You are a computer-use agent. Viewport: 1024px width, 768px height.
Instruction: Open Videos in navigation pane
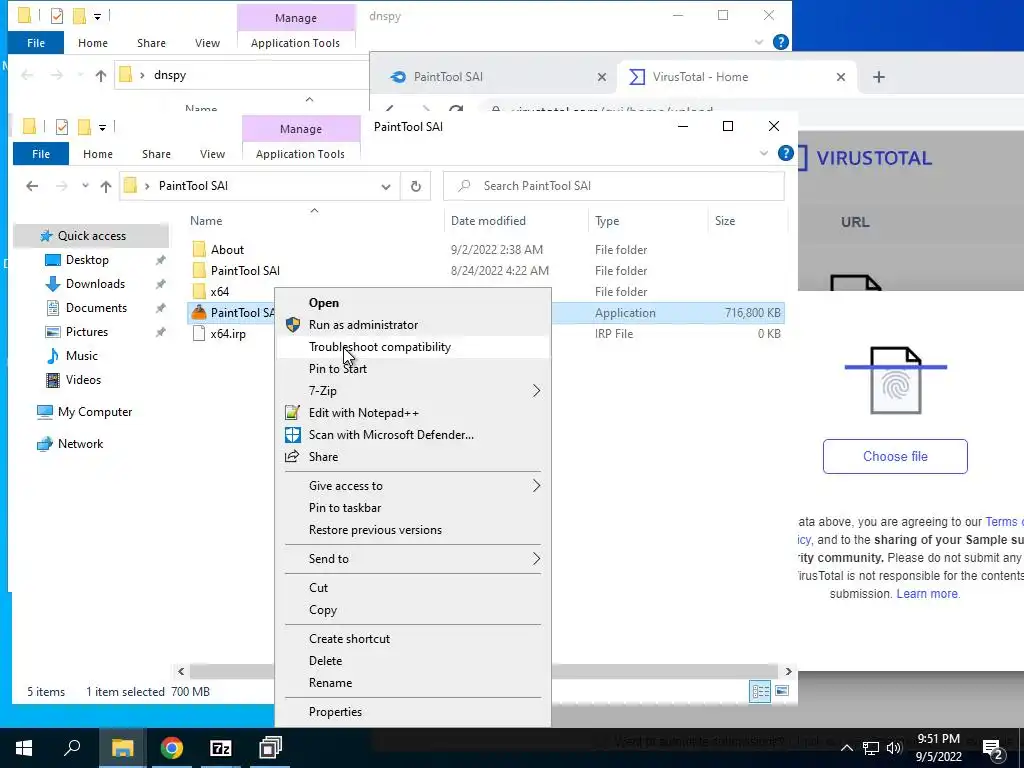pos(83,379)
